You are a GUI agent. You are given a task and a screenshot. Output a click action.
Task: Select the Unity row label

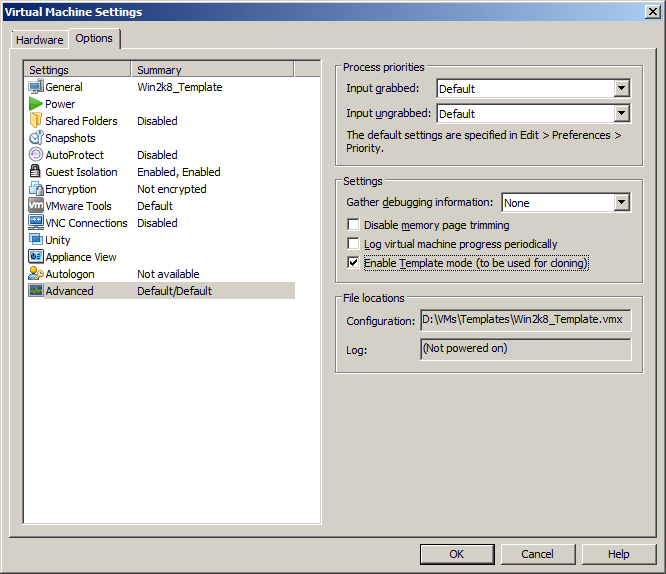pyautogui.click(x=58, y=240)
